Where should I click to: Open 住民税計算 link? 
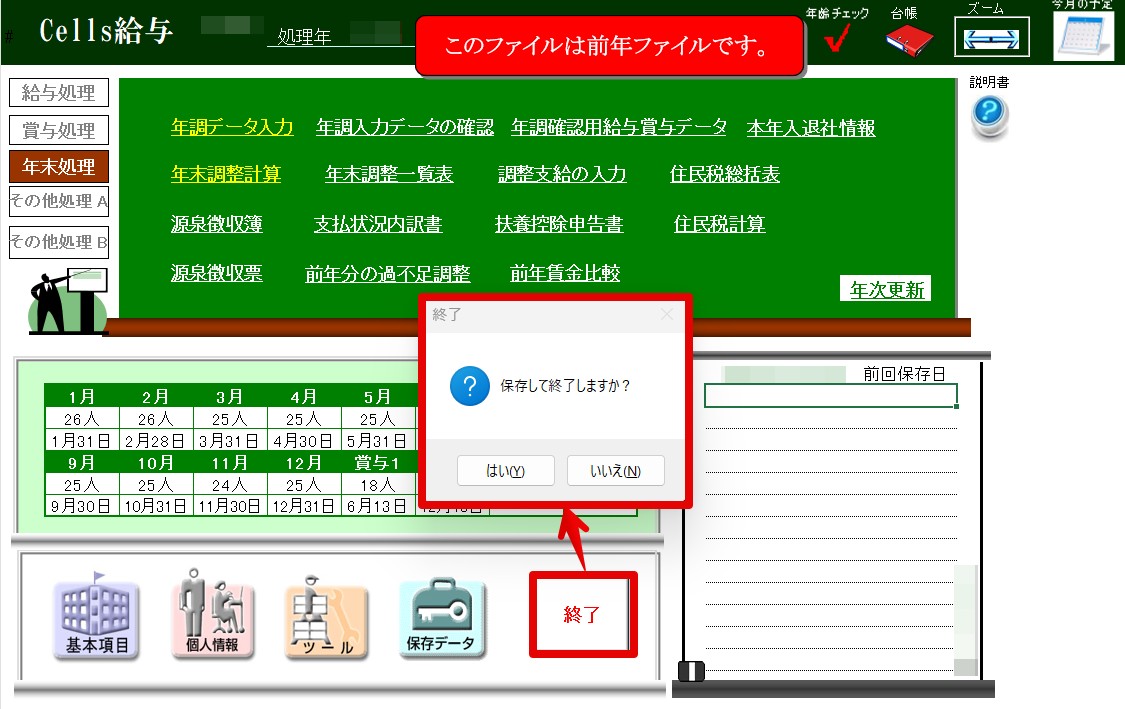(x=720, y=224)
